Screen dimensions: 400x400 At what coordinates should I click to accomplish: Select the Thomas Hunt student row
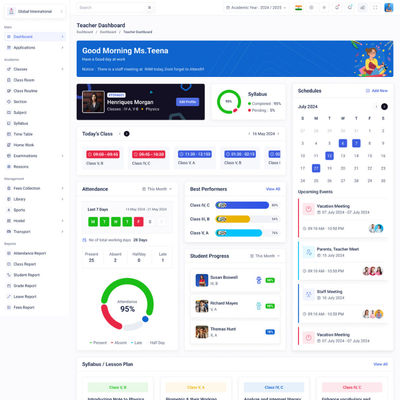(235, 332)
